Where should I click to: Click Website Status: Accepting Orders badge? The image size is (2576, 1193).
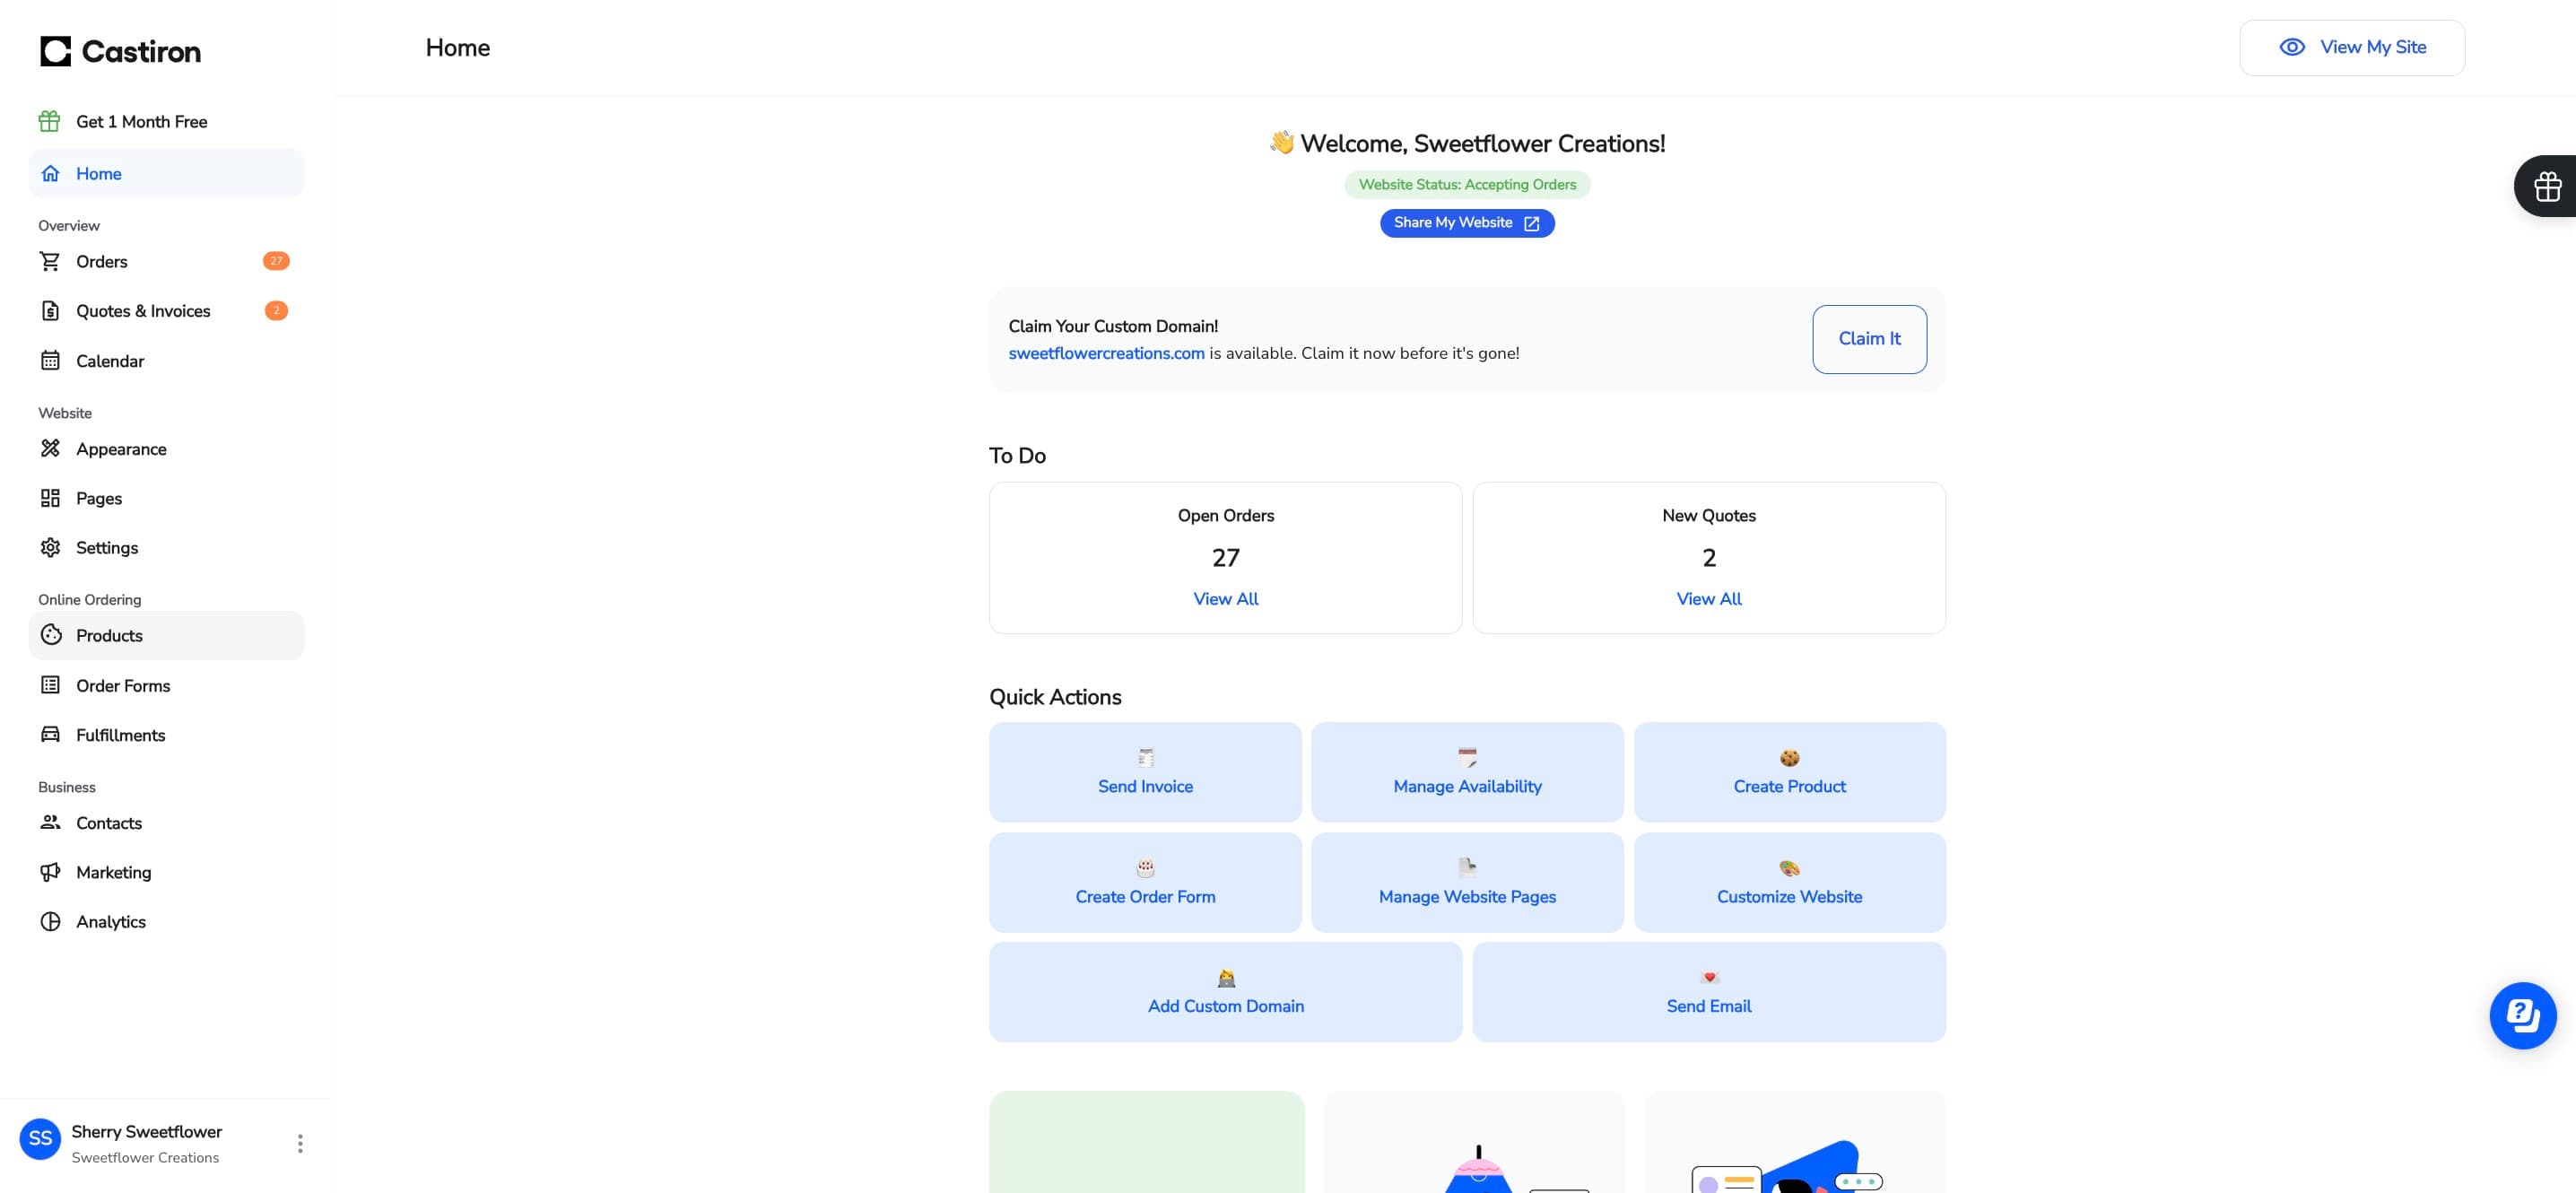click(x=1467, y=184)
